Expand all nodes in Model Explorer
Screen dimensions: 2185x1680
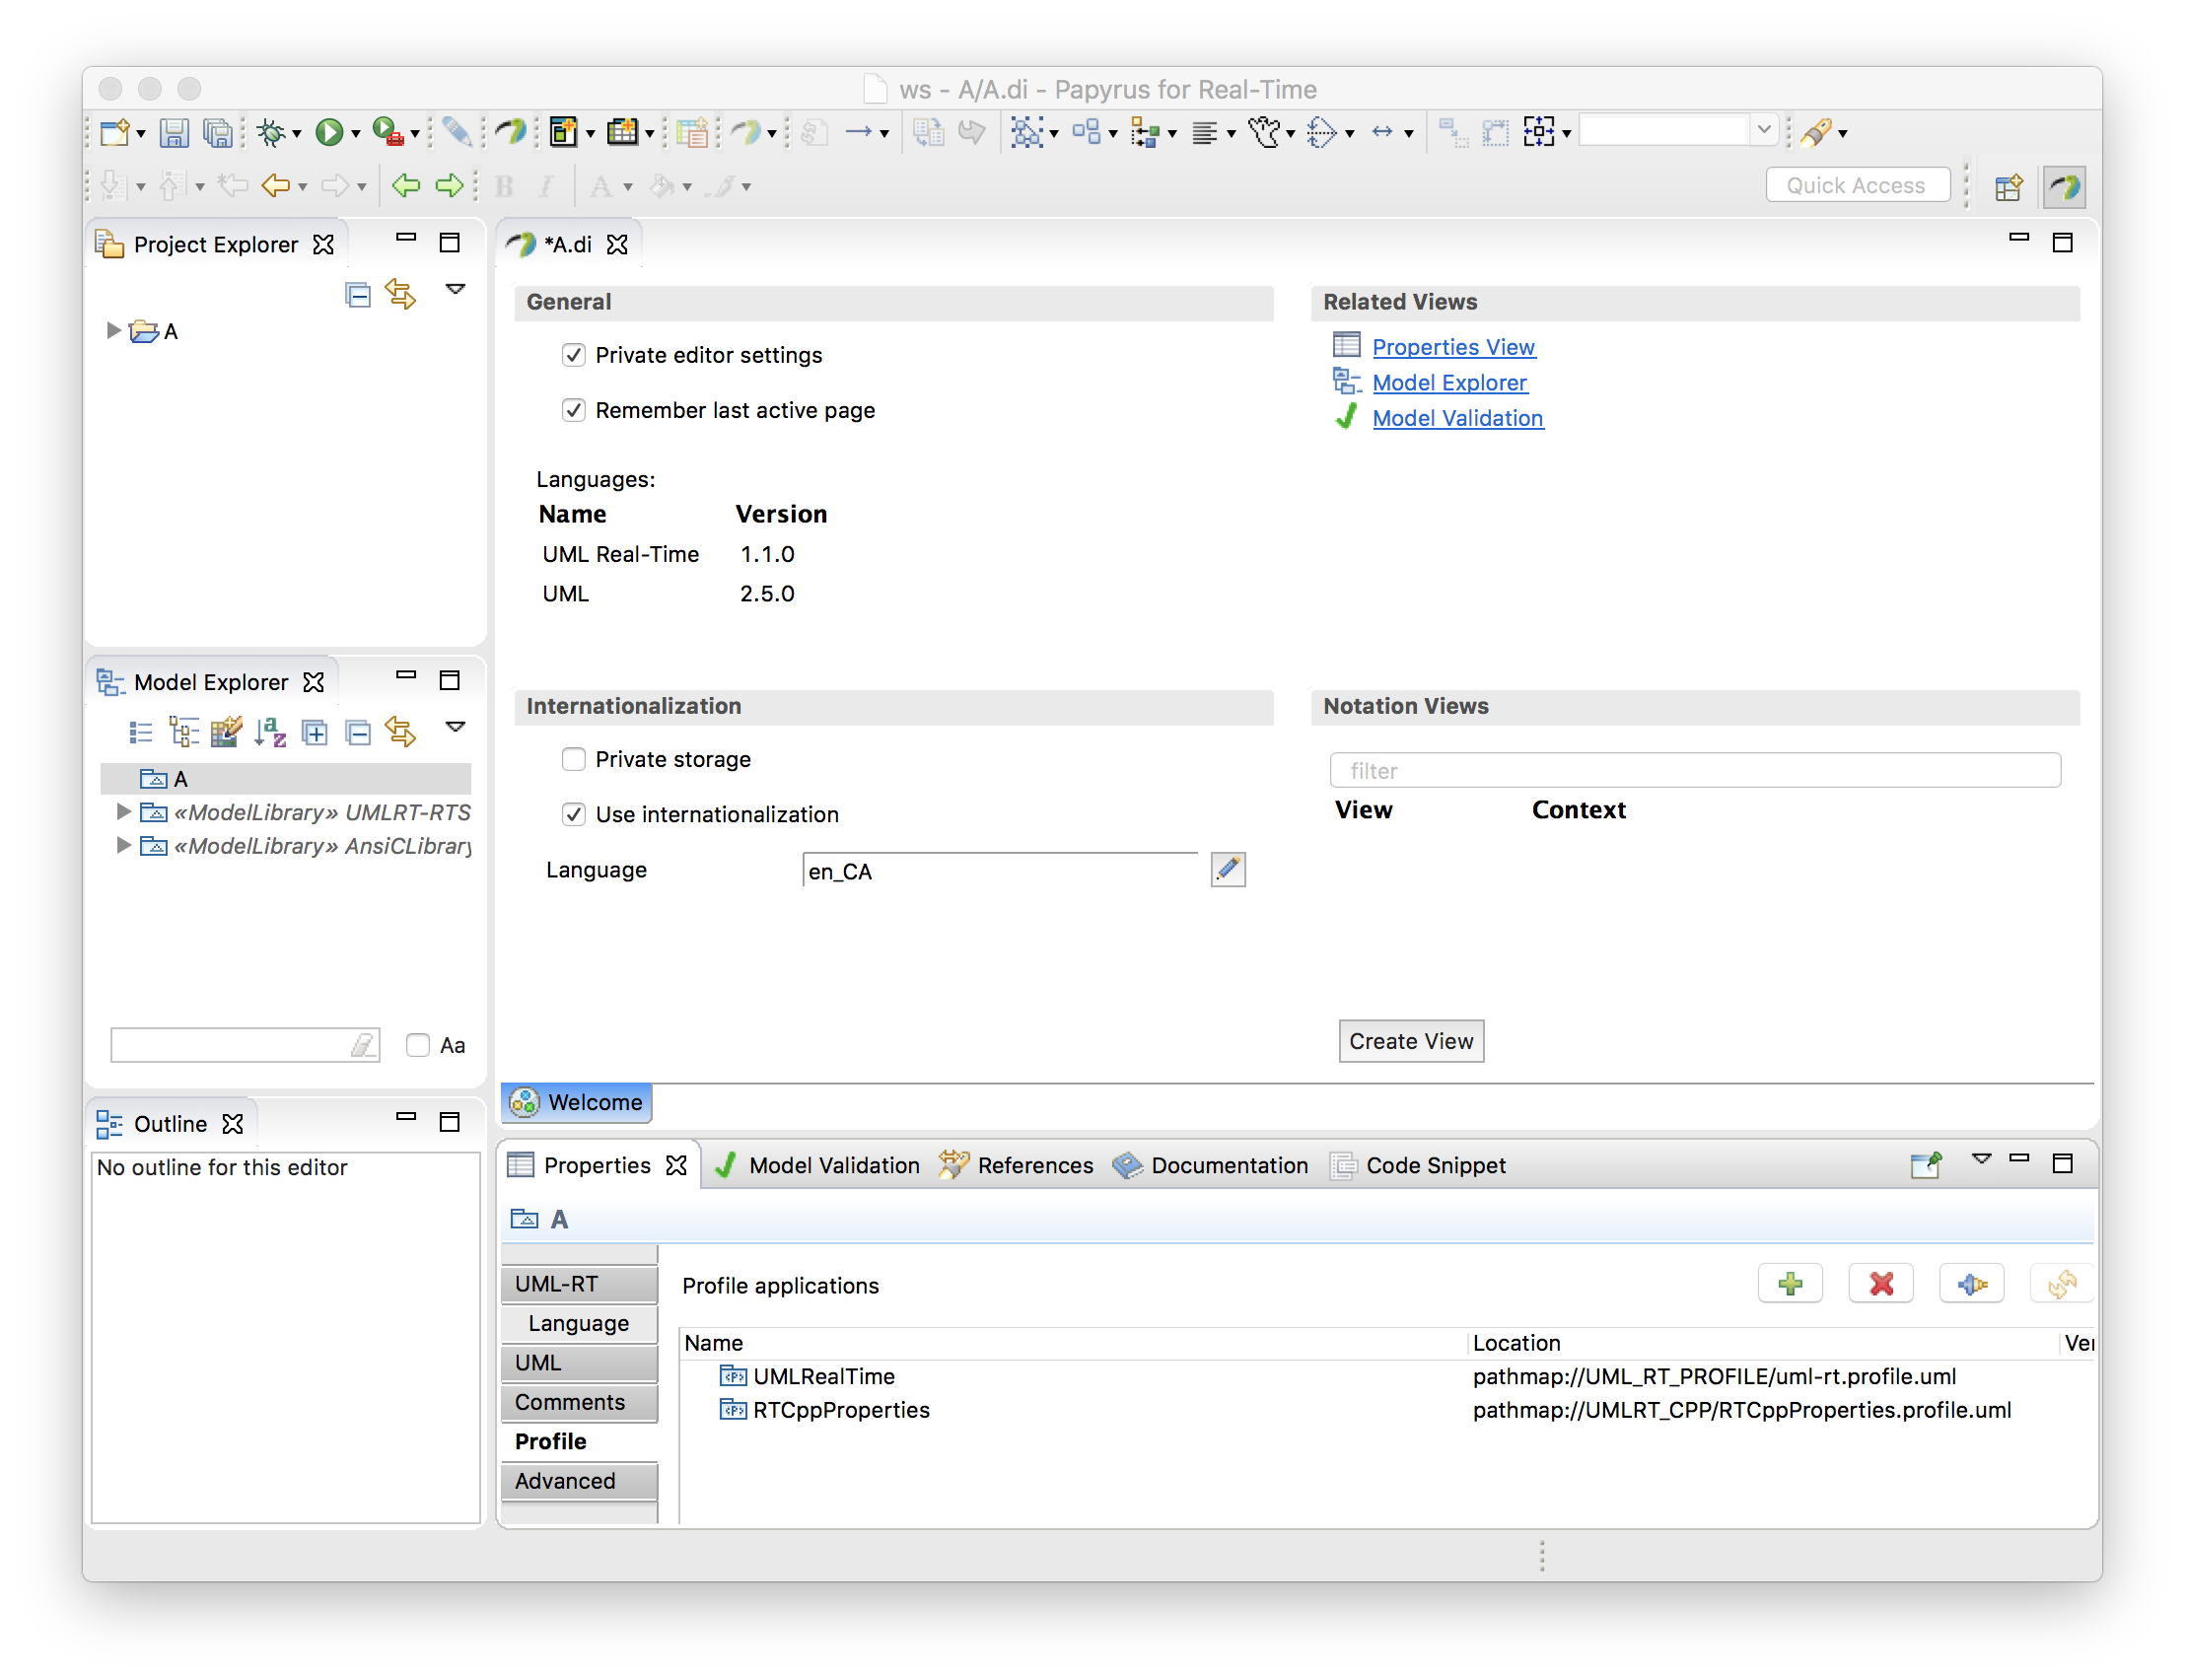coord(314,732)
